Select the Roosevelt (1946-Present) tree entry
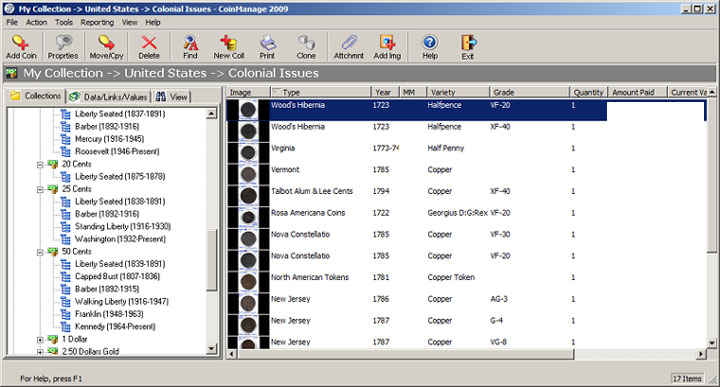The width and height of the screenshot is (720, 387). (x=117, y=151)
